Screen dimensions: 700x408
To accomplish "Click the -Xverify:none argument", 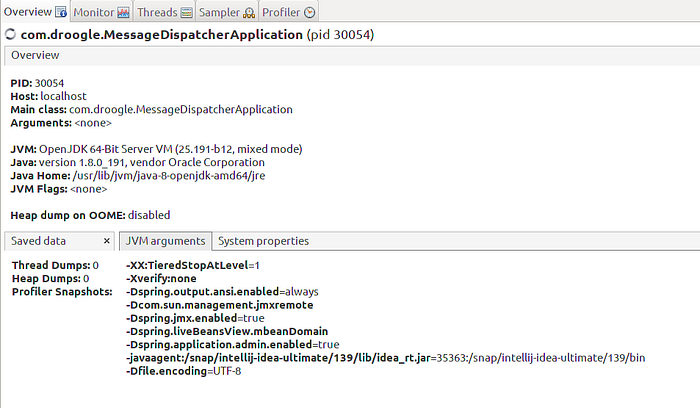I will click(x=161, y=279).
